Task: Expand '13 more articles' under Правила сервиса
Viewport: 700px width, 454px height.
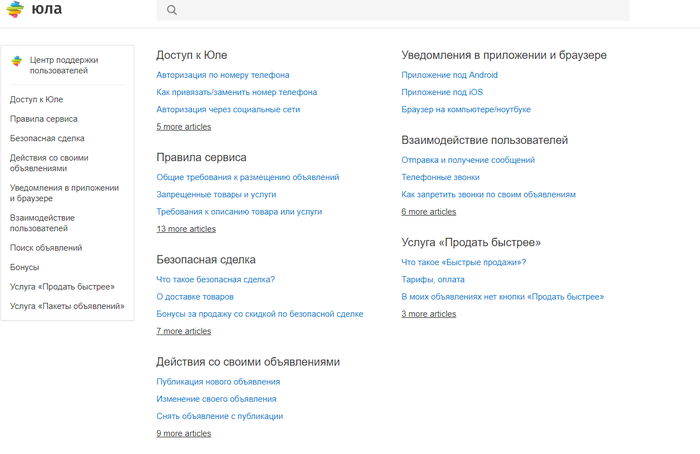Action: click(x=185, y=229)
